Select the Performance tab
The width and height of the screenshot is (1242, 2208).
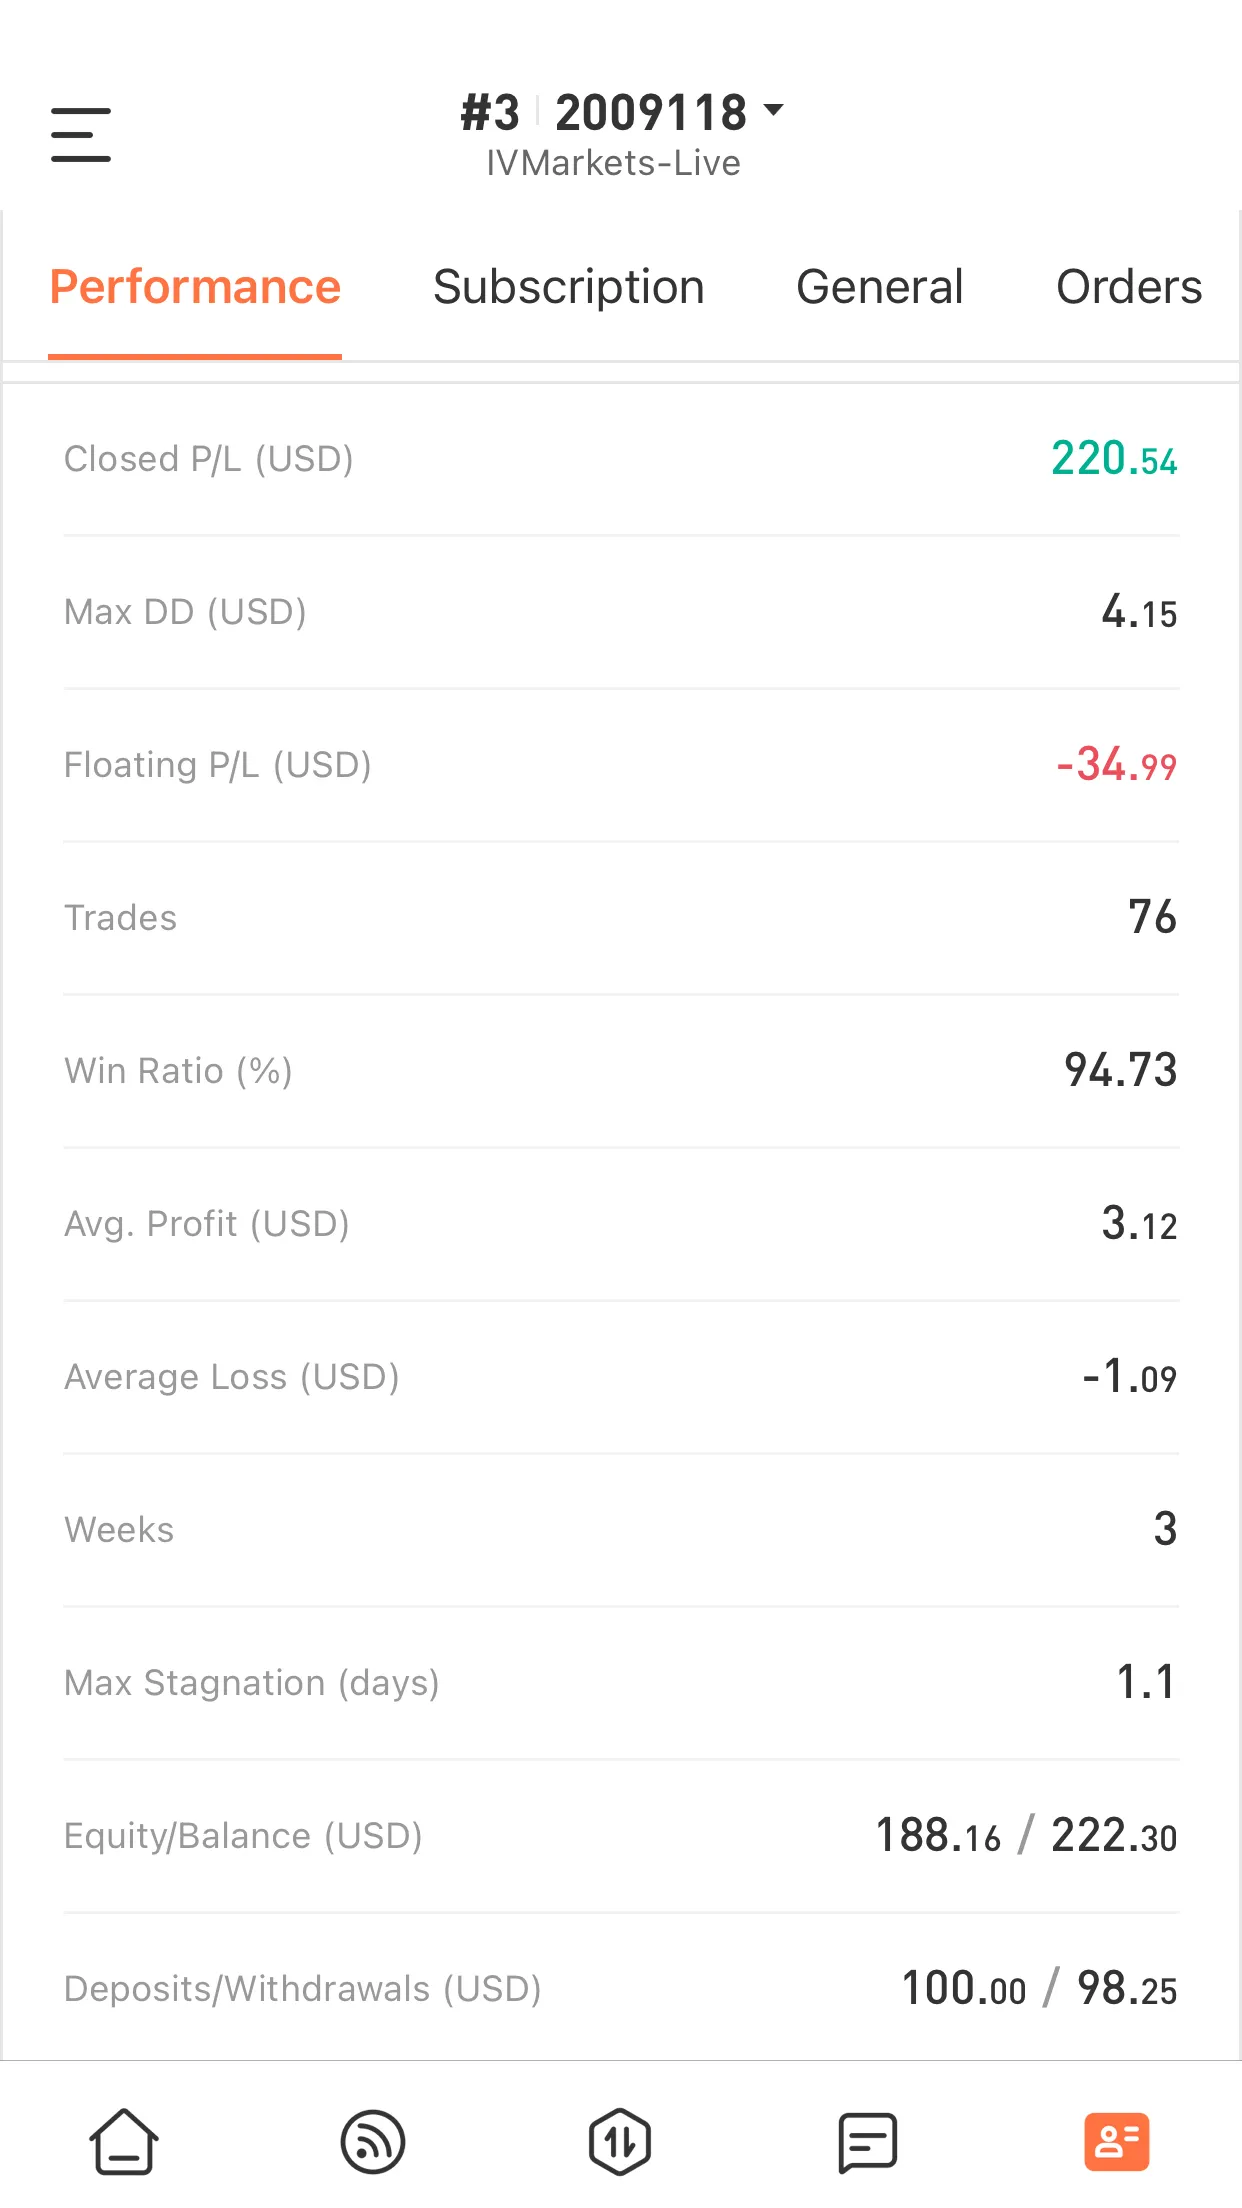point(195,287)
